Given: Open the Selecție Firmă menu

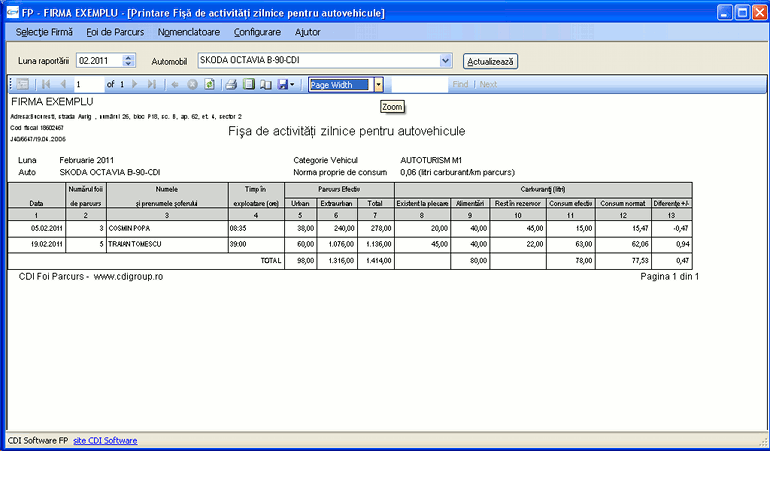Looking at the screenshot, I should point(44,32).
